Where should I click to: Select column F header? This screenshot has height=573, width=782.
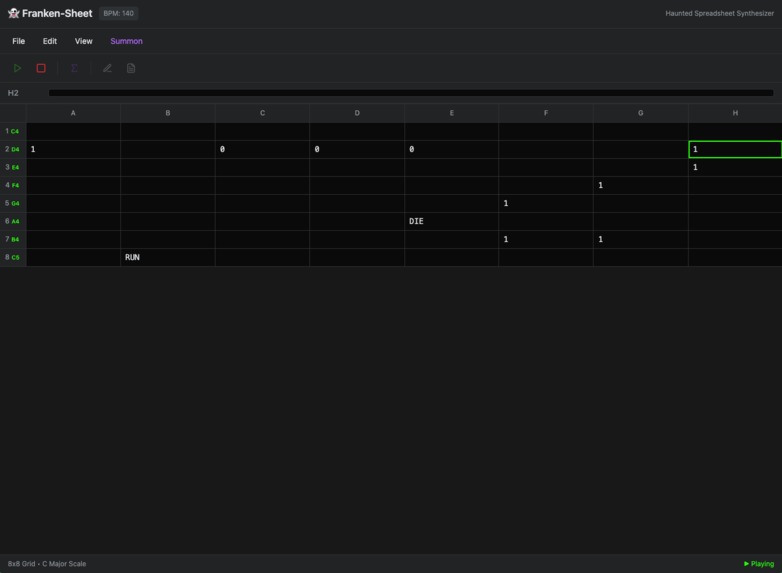coord(546,113)
